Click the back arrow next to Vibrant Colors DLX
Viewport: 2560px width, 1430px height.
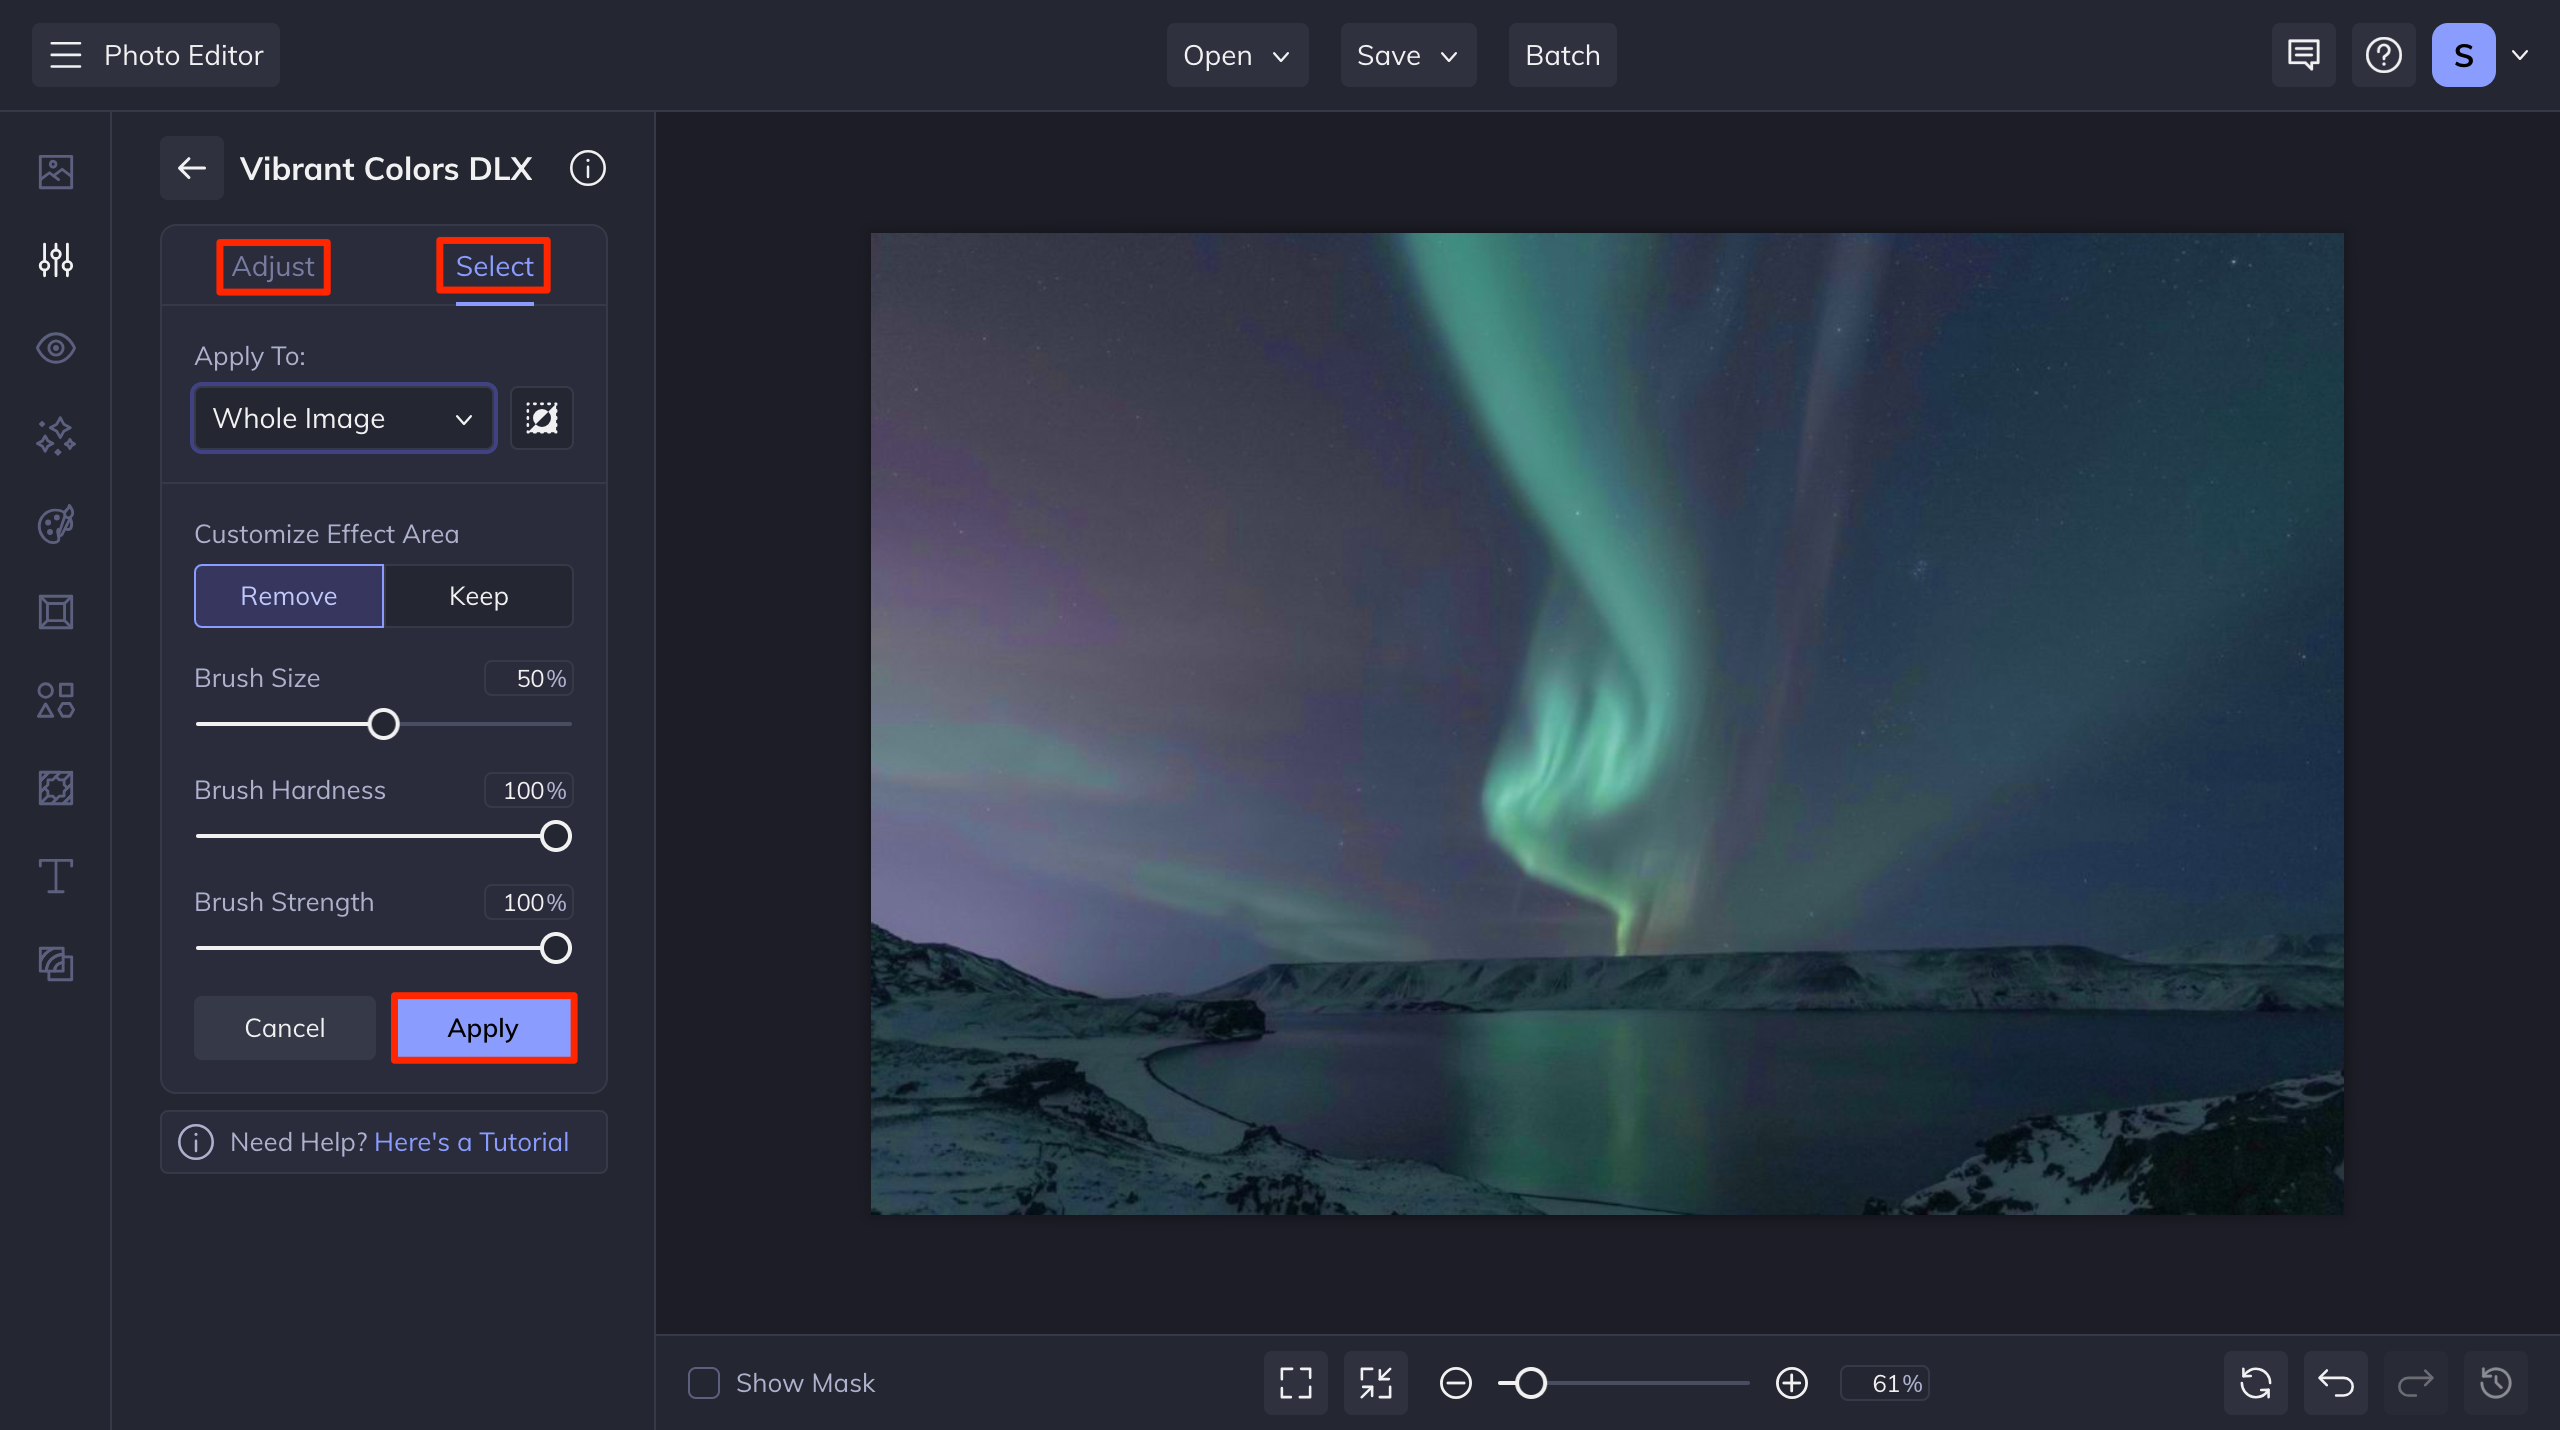click(x=192, y=168)
